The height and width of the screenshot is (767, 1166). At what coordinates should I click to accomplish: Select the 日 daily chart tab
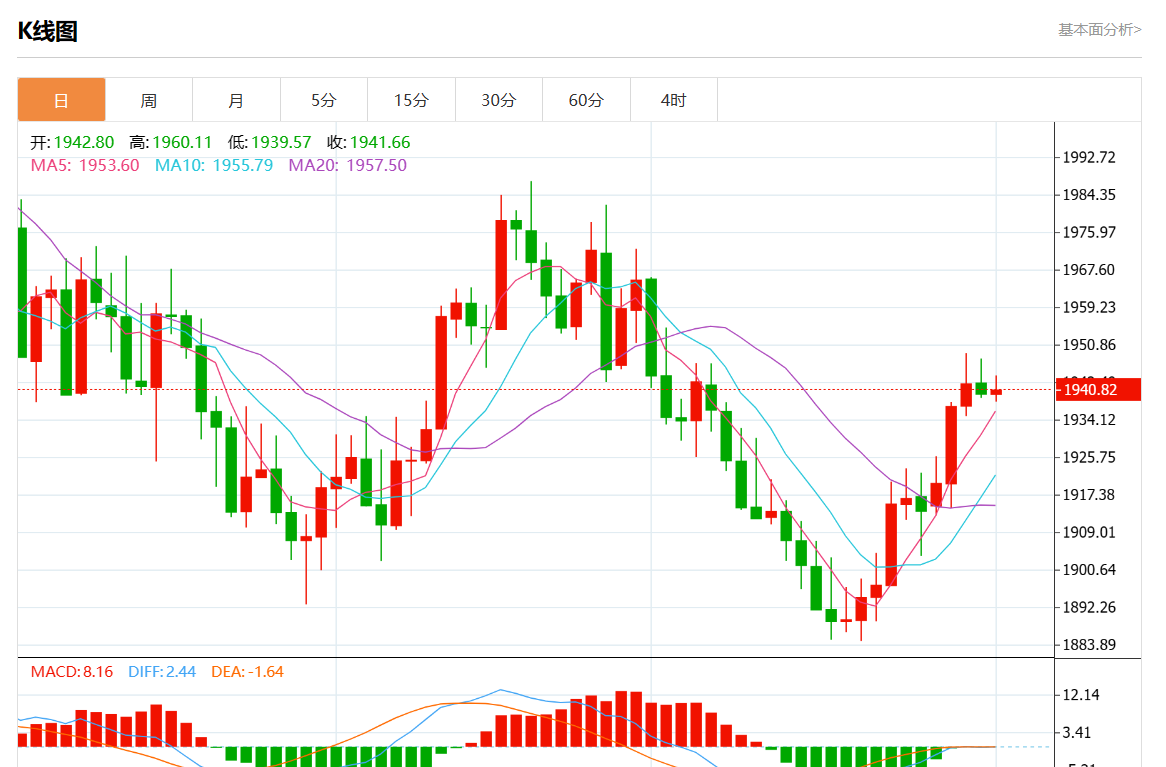[x=62, y=100]
